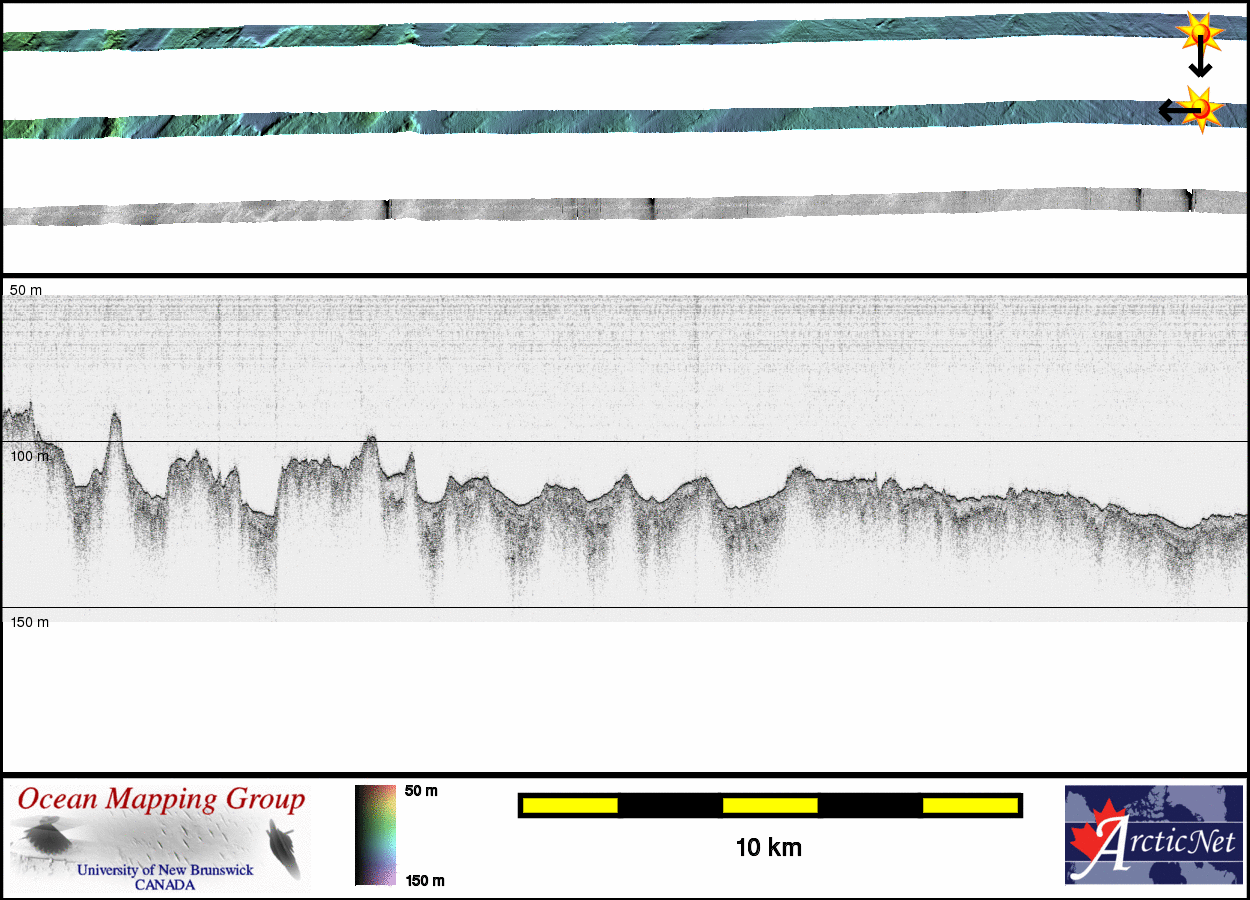1250x900 pixels.
Task: Click the black left-pointing arrow on second strip
Action: point(1170,109)
